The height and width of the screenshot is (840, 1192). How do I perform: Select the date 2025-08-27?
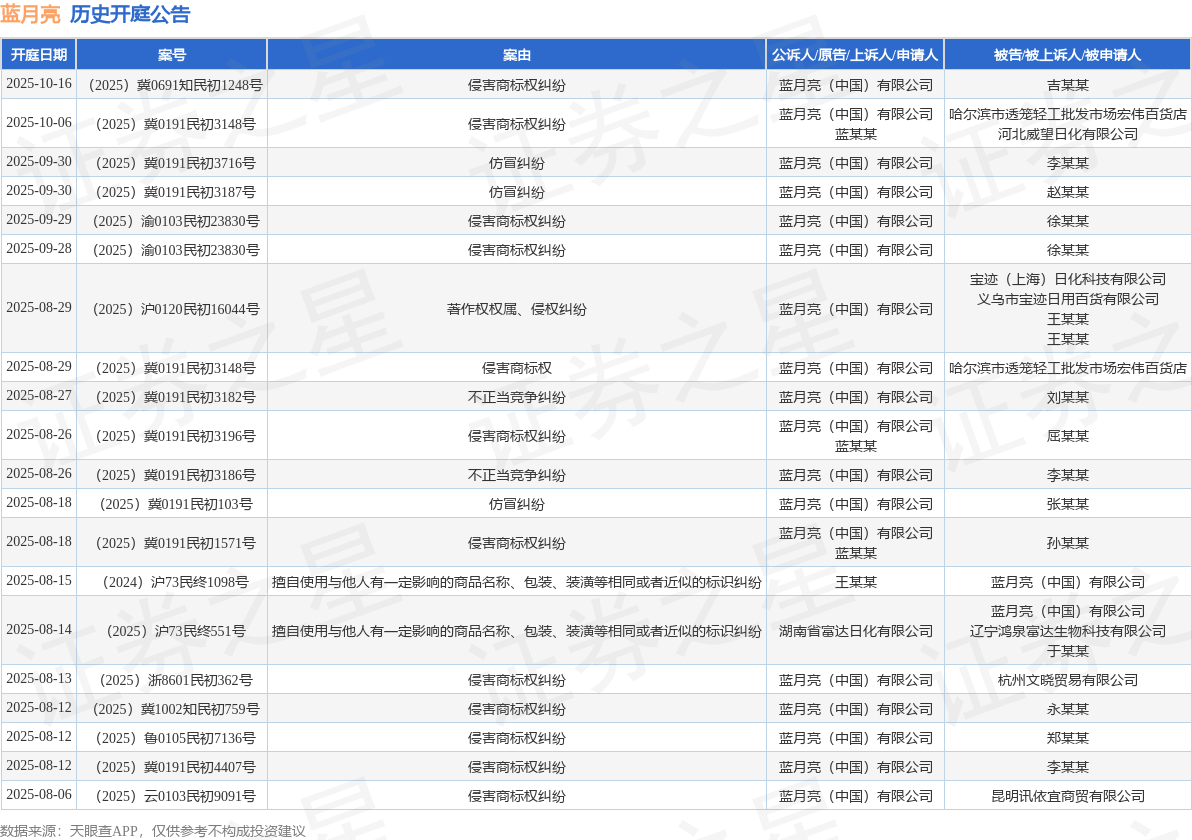tap(39, 396)
